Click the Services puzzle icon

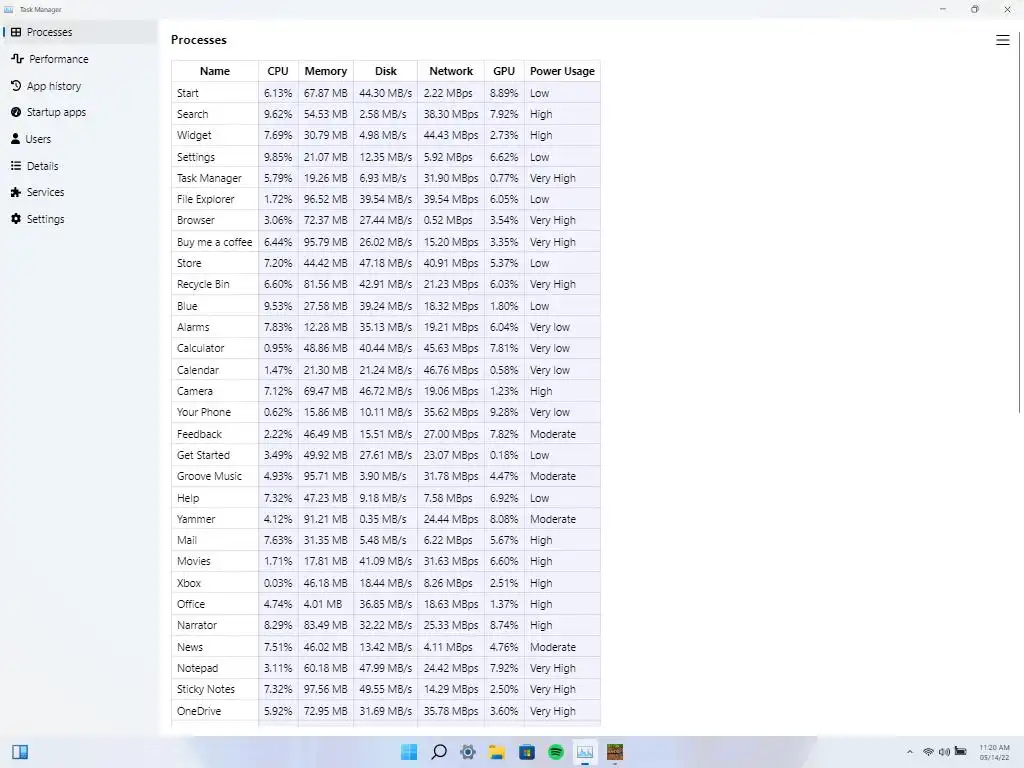click(16, 192)
